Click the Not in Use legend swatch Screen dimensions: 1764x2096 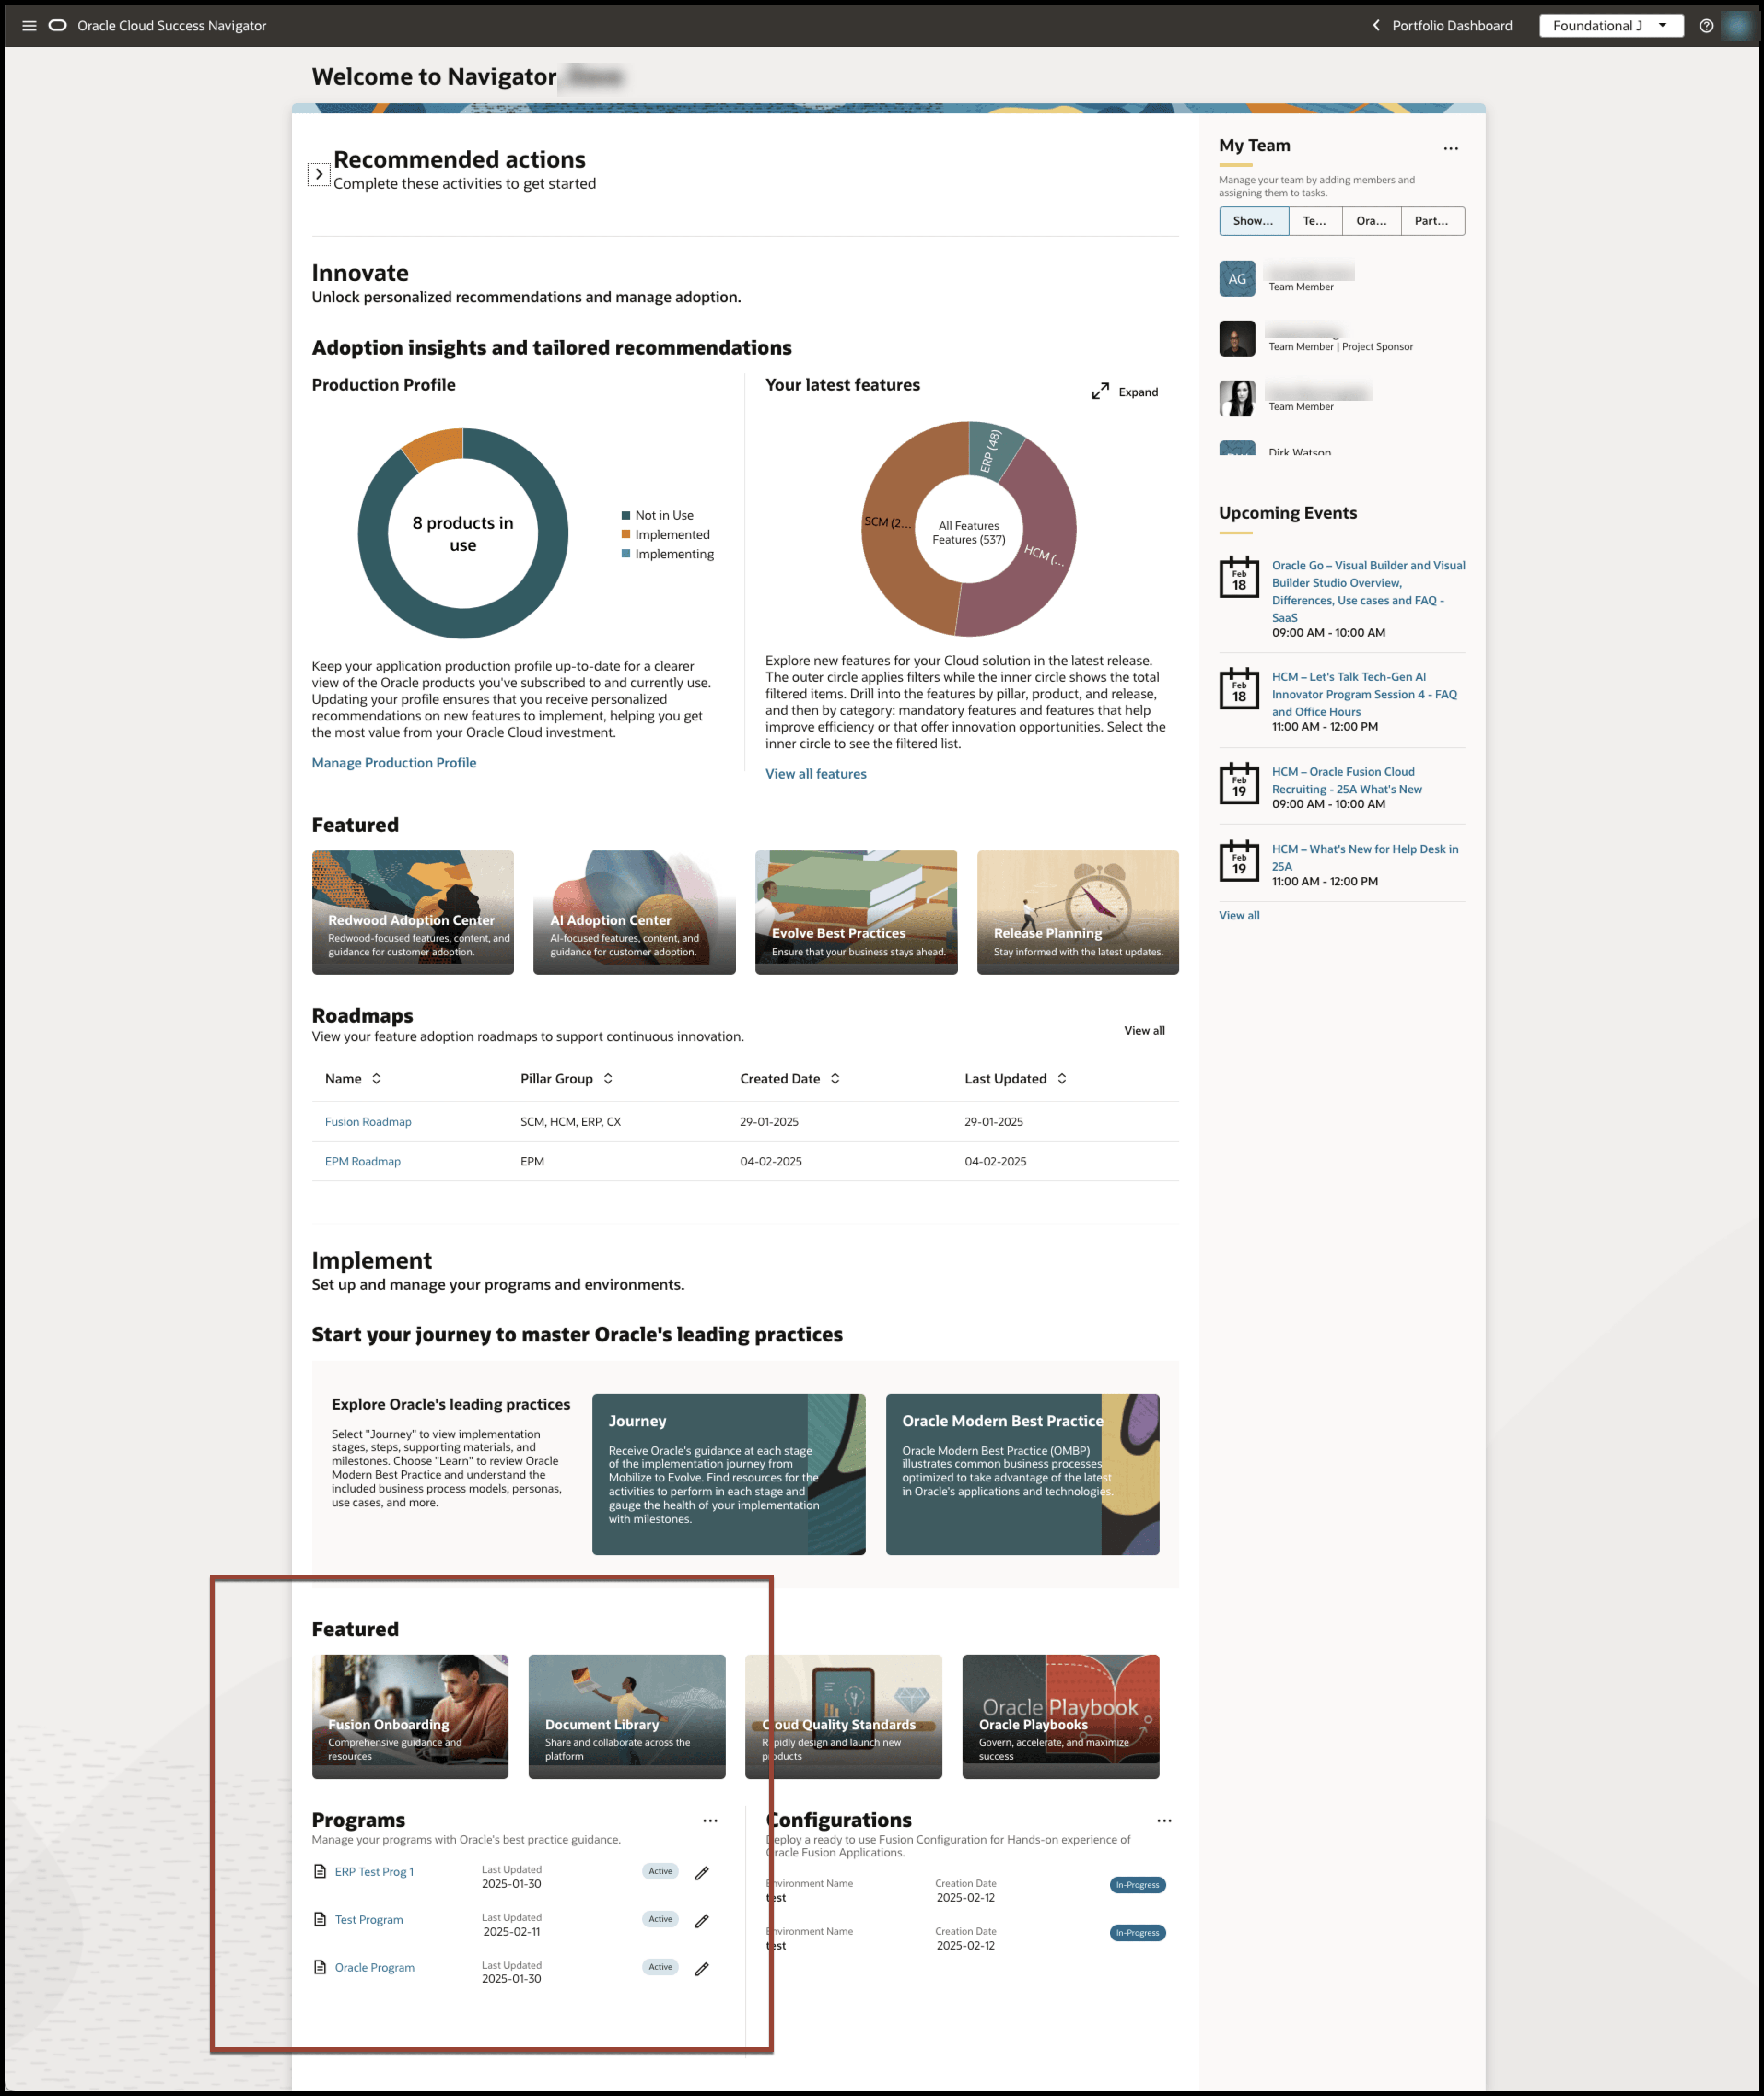pos(626,515)
